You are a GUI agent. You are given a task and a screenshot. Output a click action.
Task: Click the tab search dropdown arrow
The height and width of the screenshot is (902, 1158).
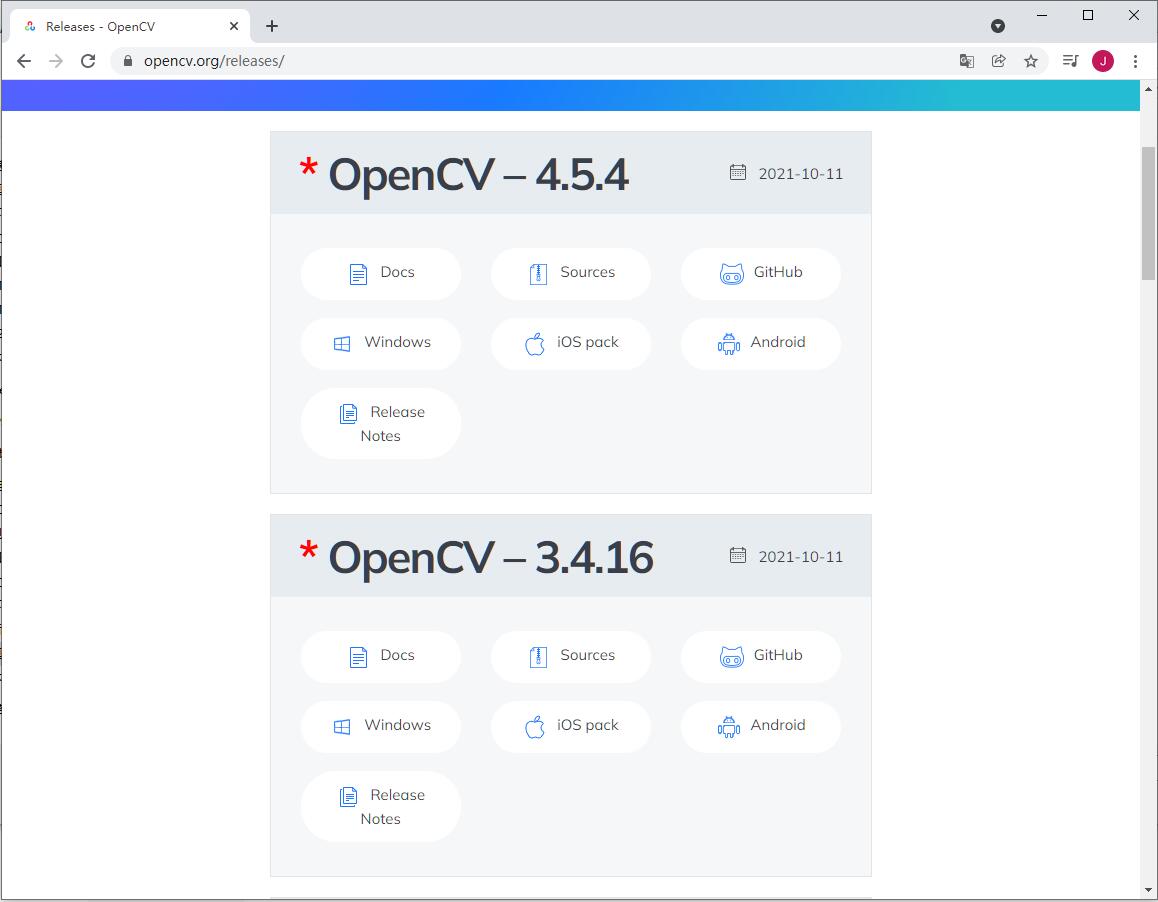998,26
